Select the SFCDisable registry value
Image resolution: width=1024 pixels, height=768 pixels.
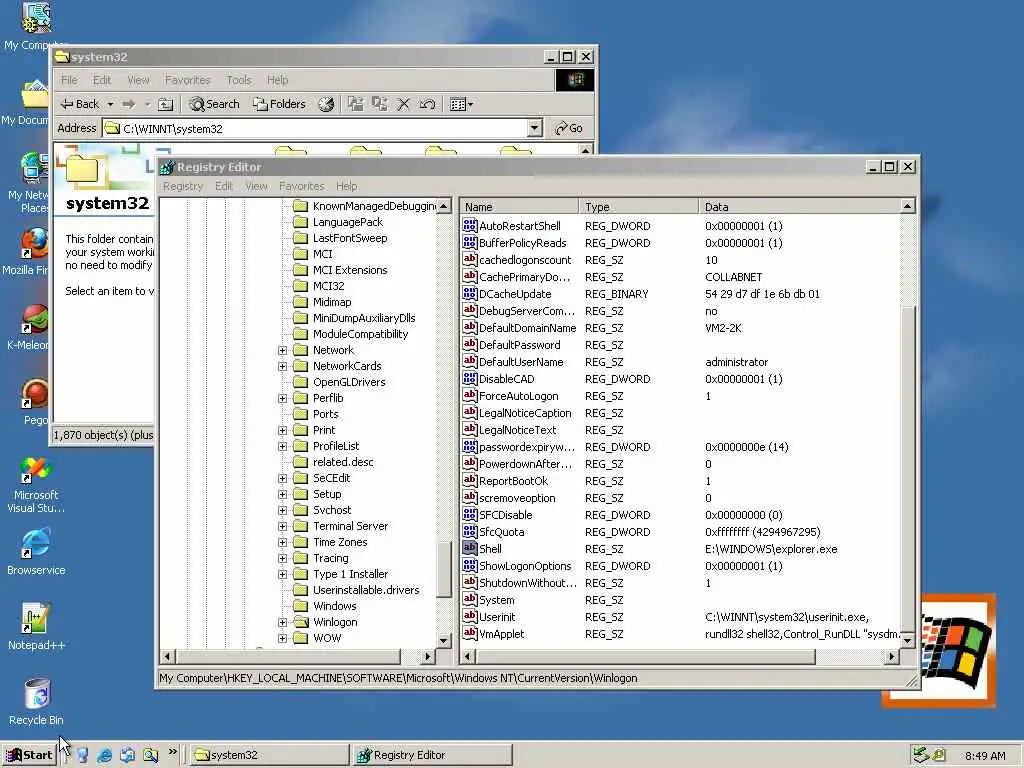tap(505, 515)
